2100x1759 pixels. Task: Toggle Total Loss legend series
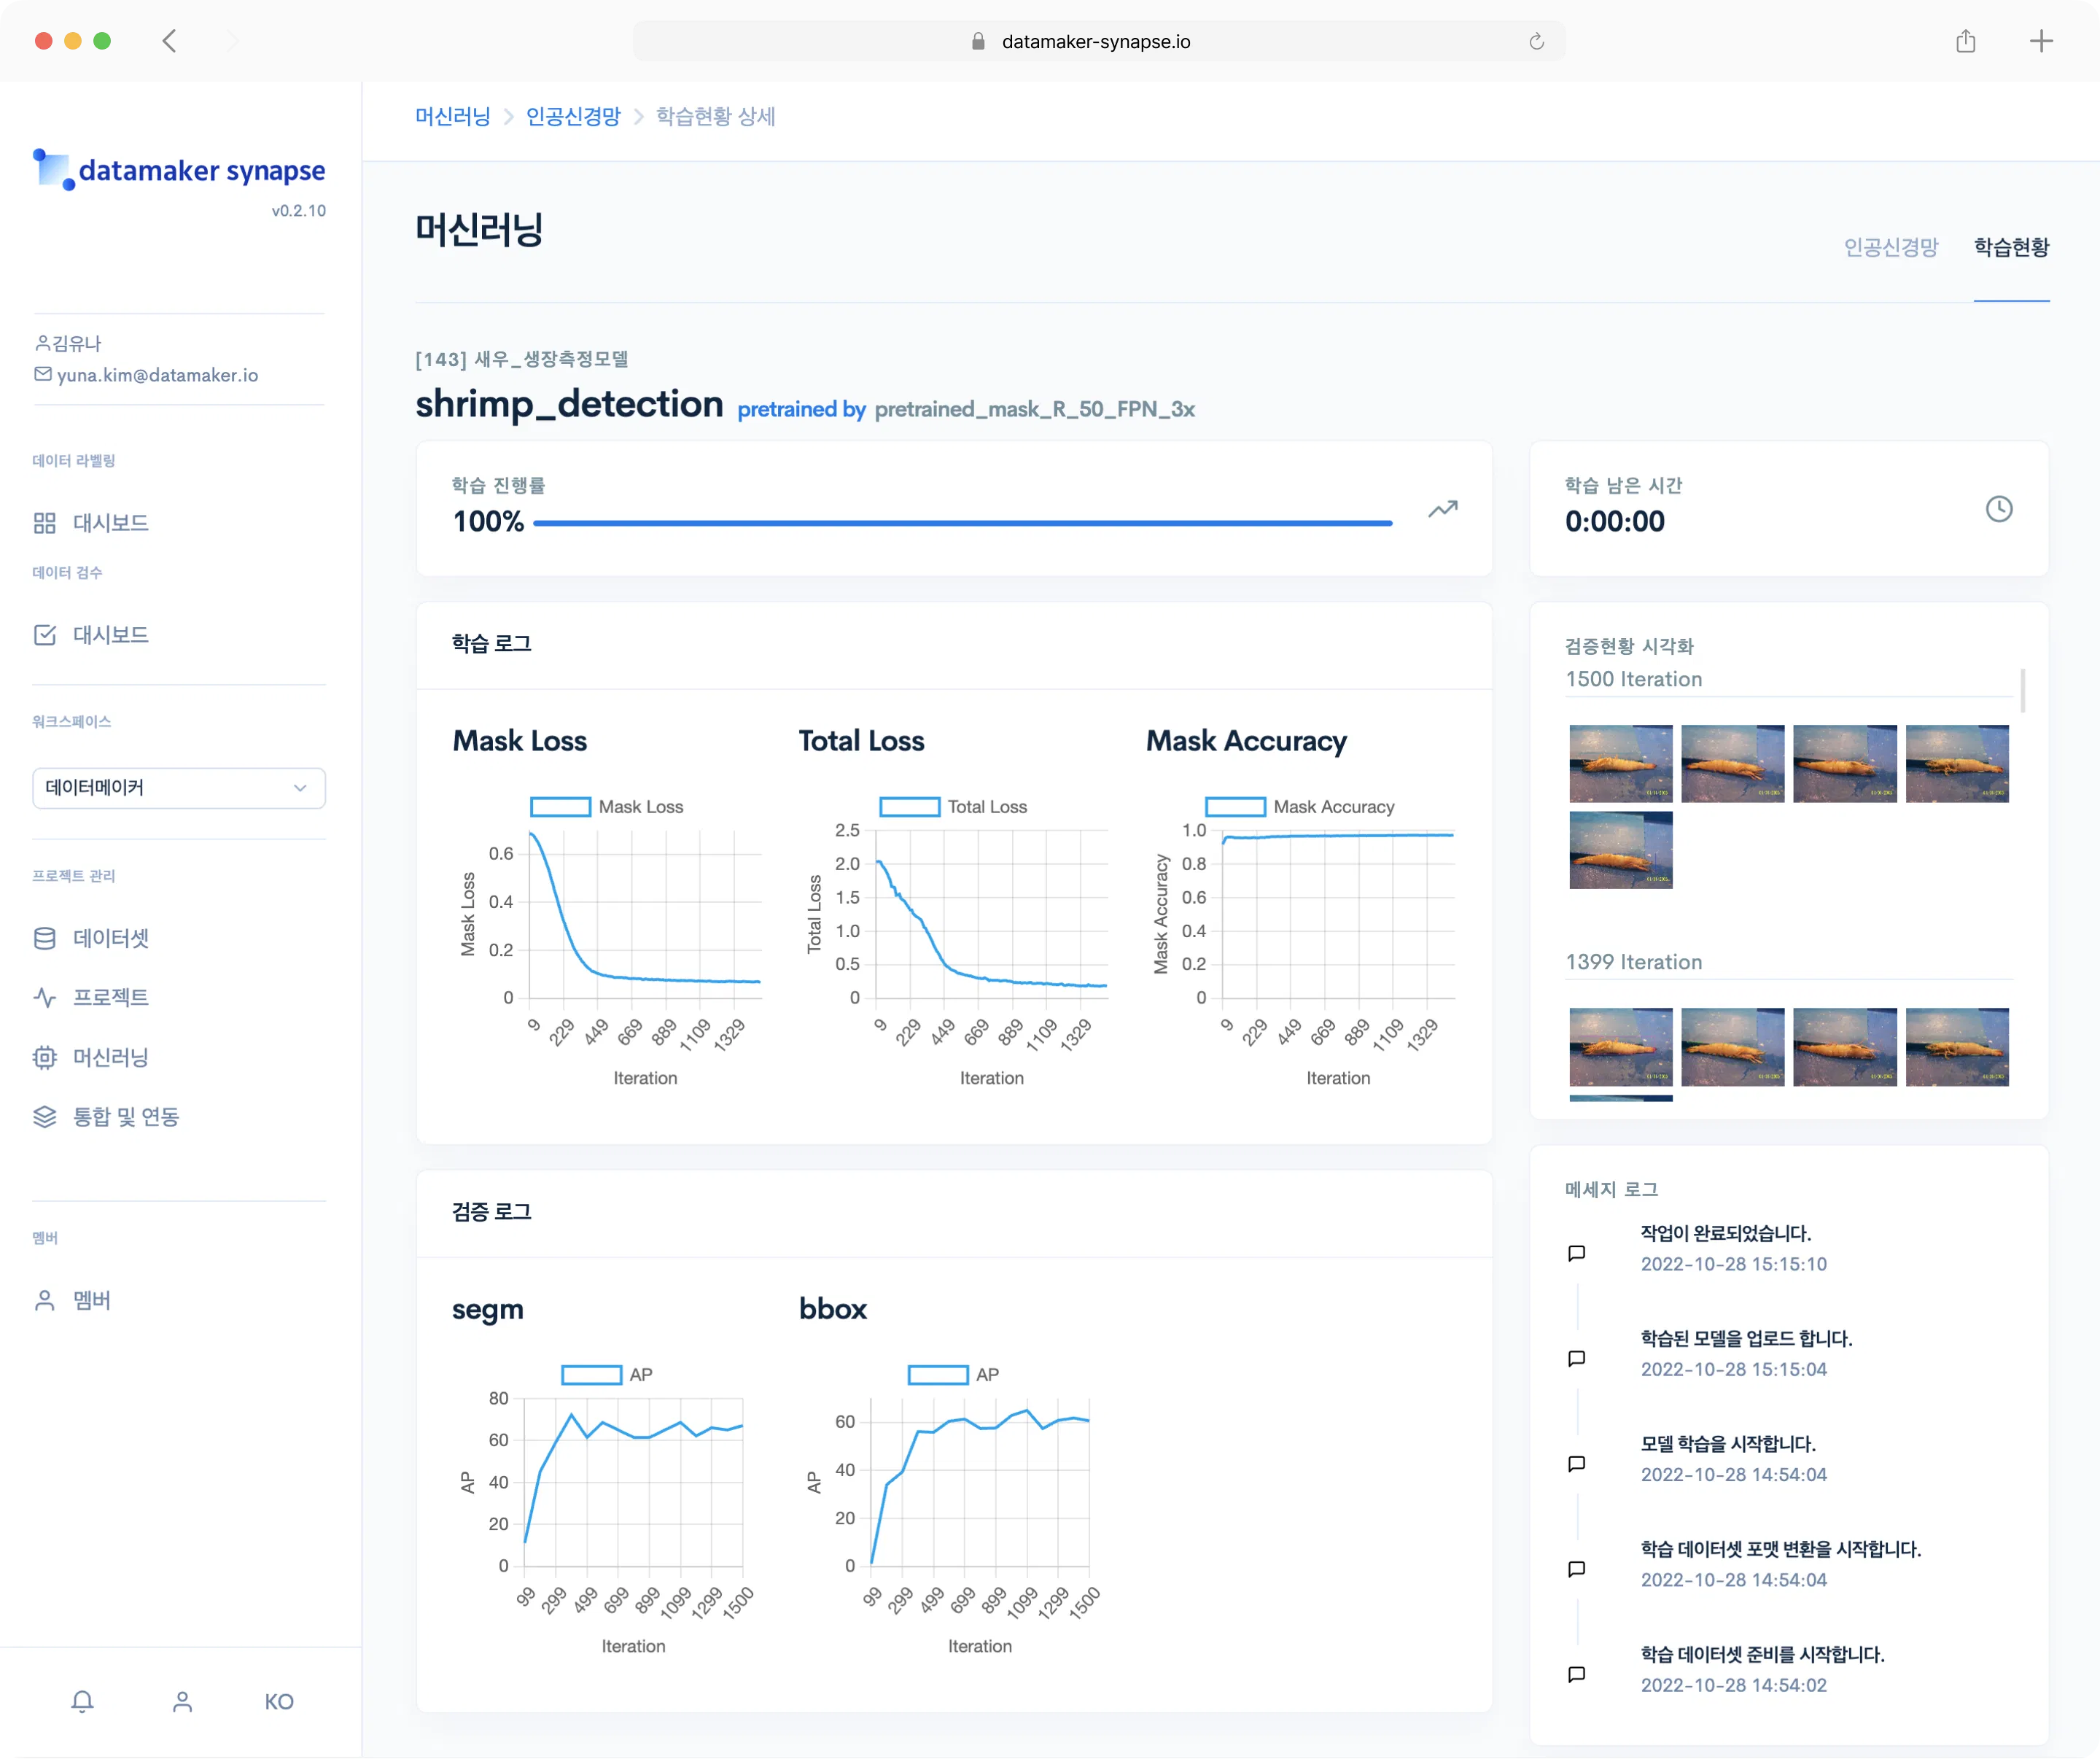pyautogui.click(x=953, y=806)
